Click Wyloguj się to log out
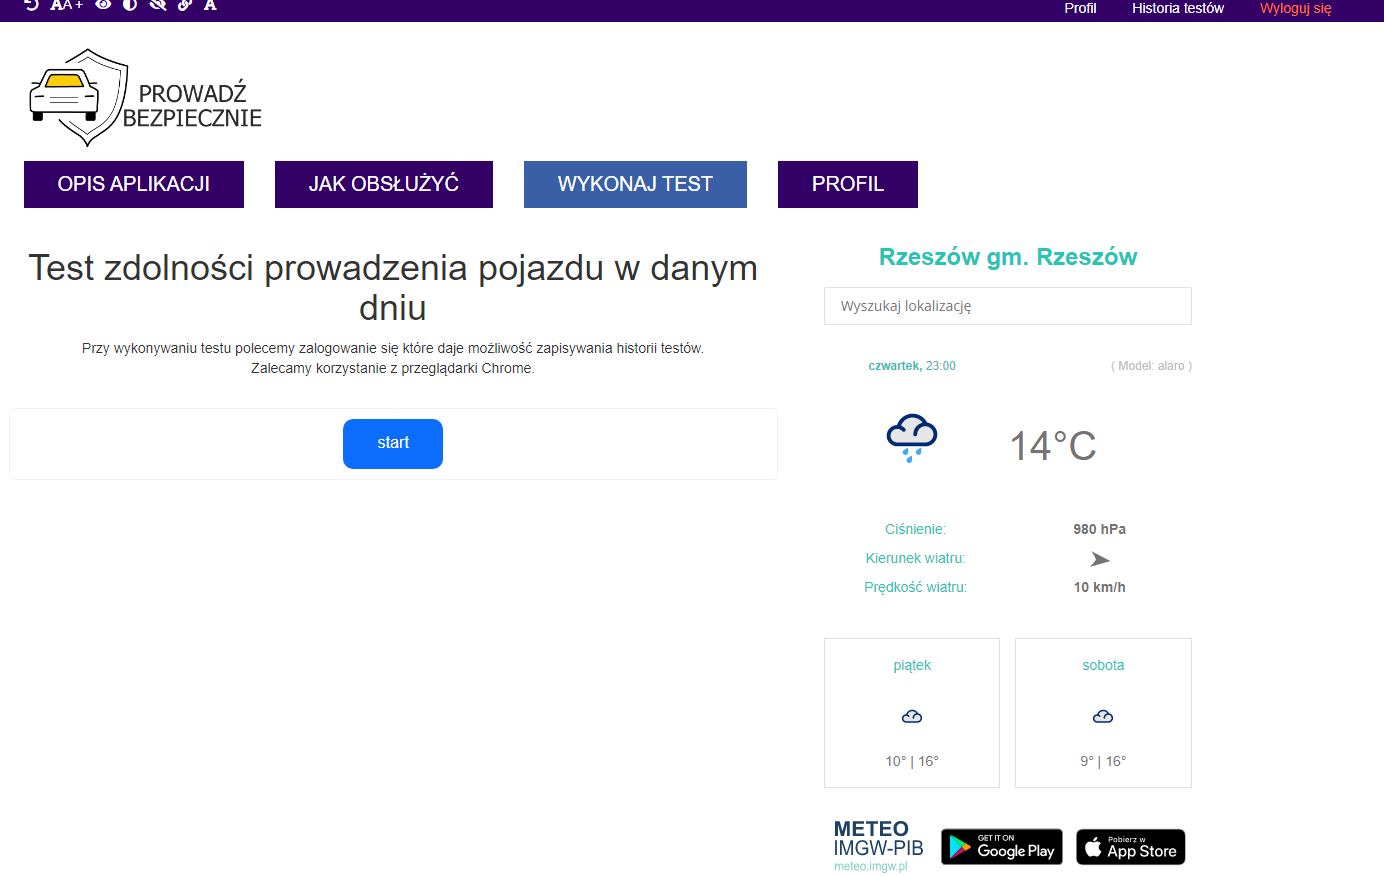Viewport: 1384px width, 876px height. [x=1295, y=8]
